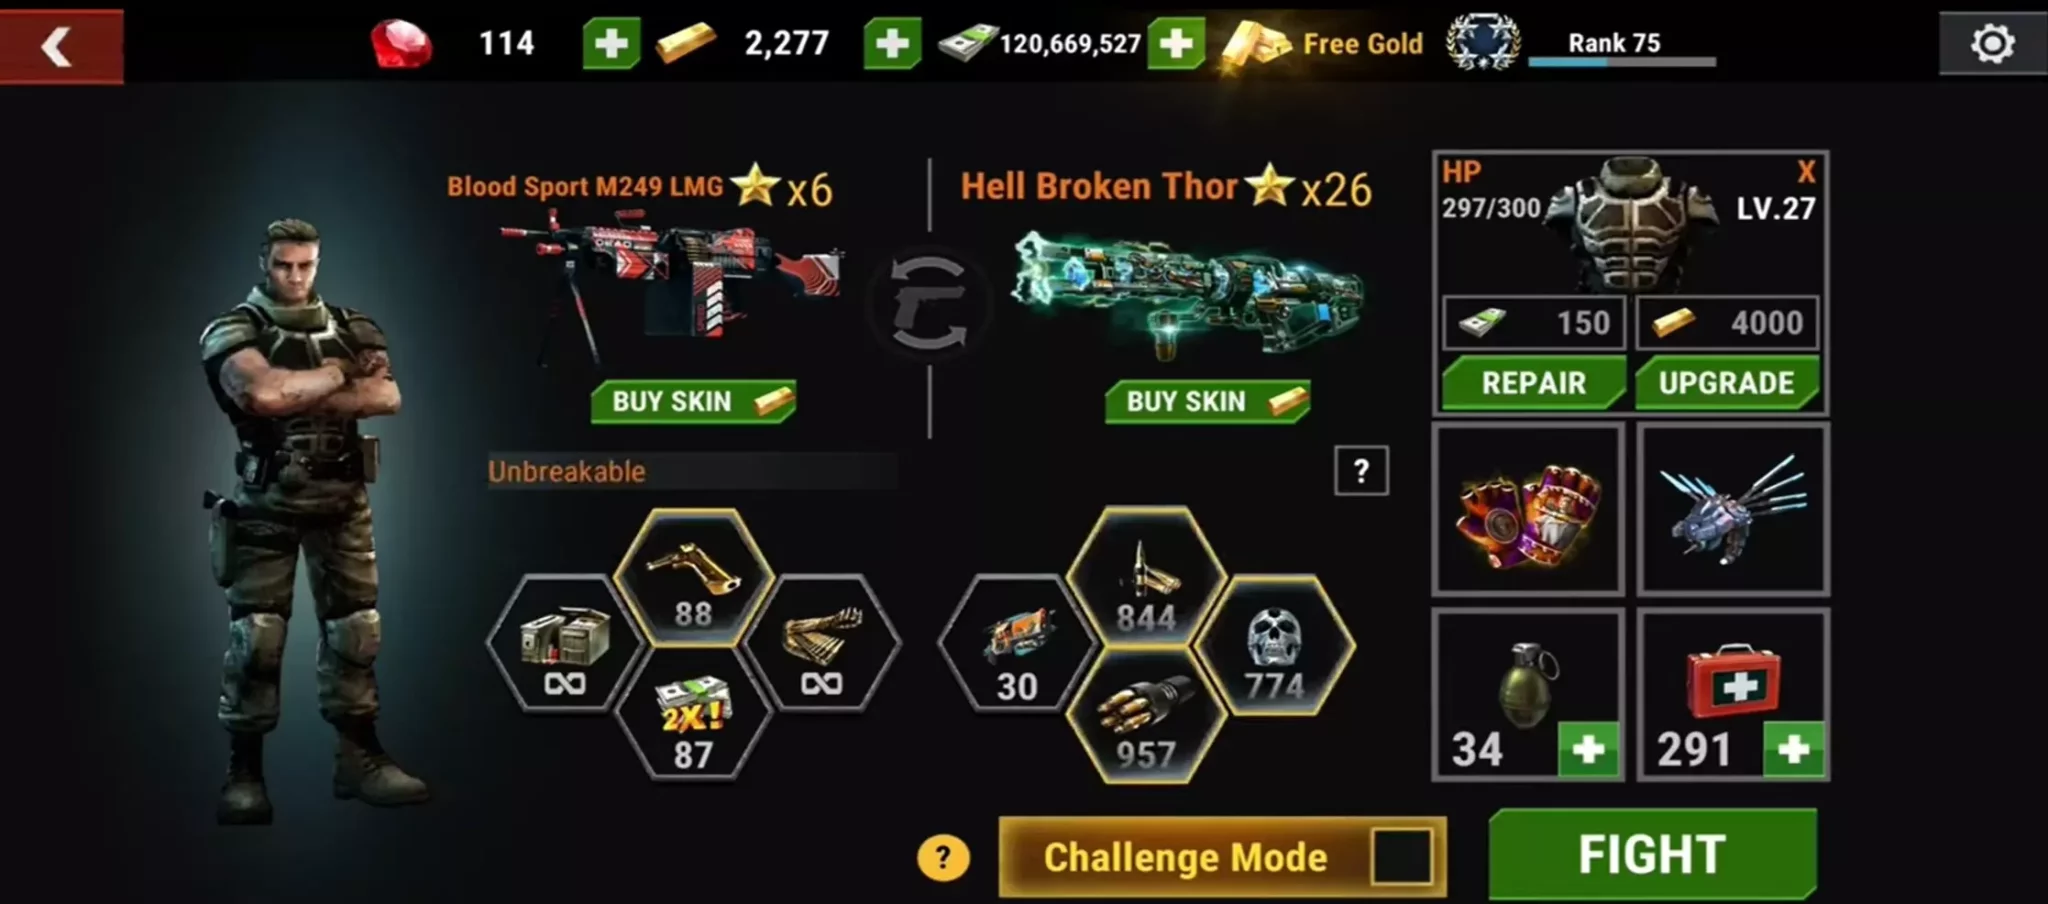Open the Challenge Mode yellow help icon
The width and height of the screenshot is (2048, 904).
point(943,858)
